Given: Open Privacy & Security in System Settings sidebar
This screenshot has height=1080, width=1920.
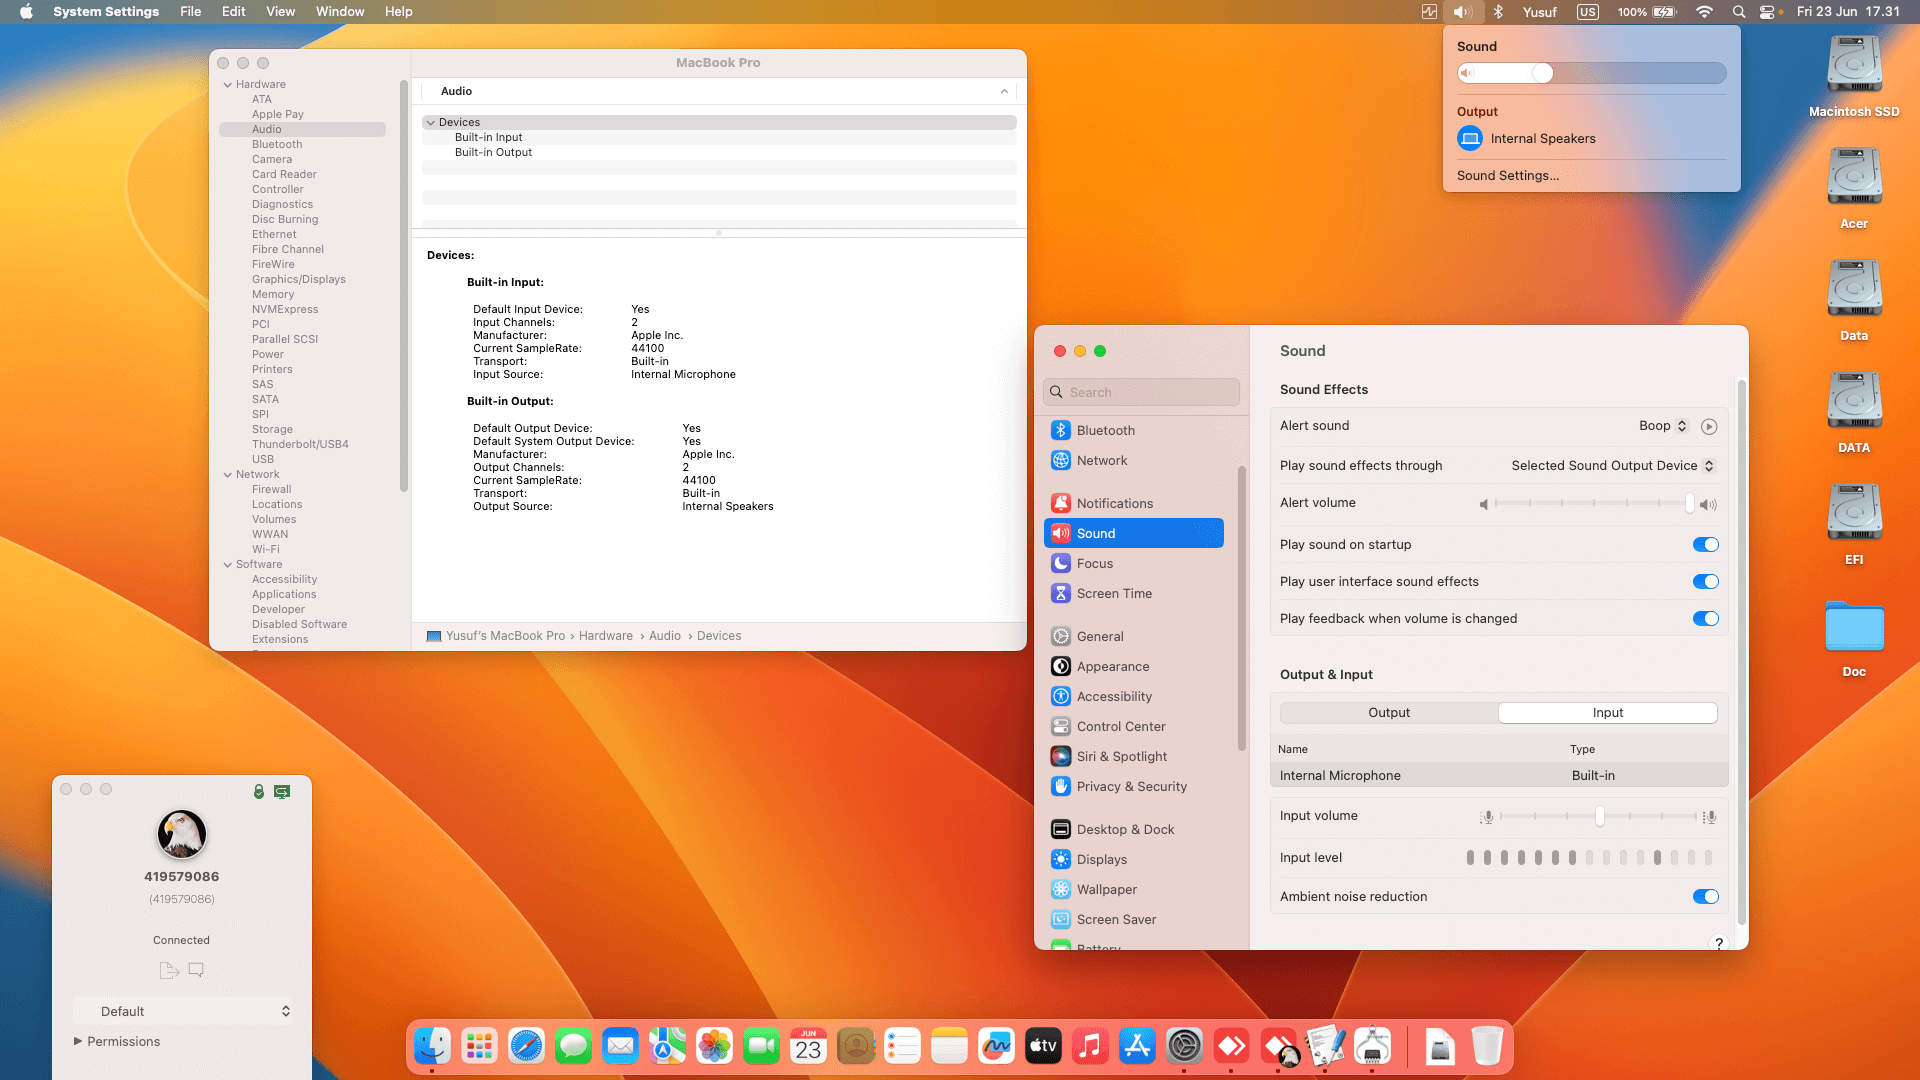Looking at the screenshot, I should coord(1134,786).
